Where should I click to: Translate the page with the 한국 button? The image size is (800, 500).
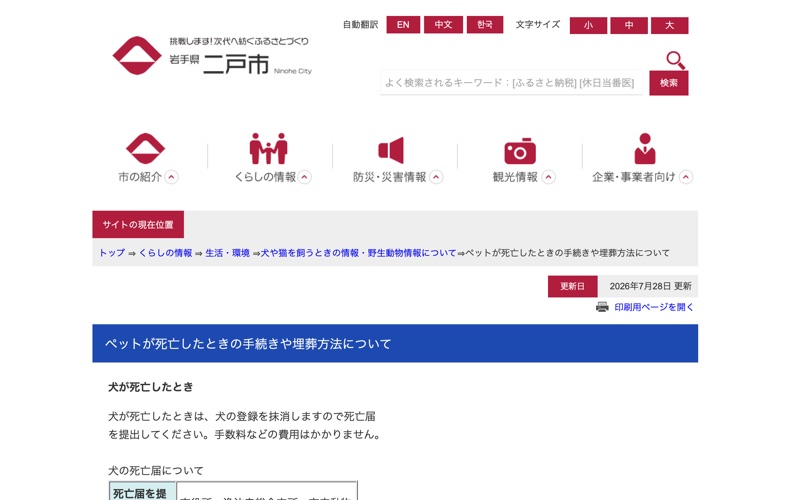click(x=485, y=24)
